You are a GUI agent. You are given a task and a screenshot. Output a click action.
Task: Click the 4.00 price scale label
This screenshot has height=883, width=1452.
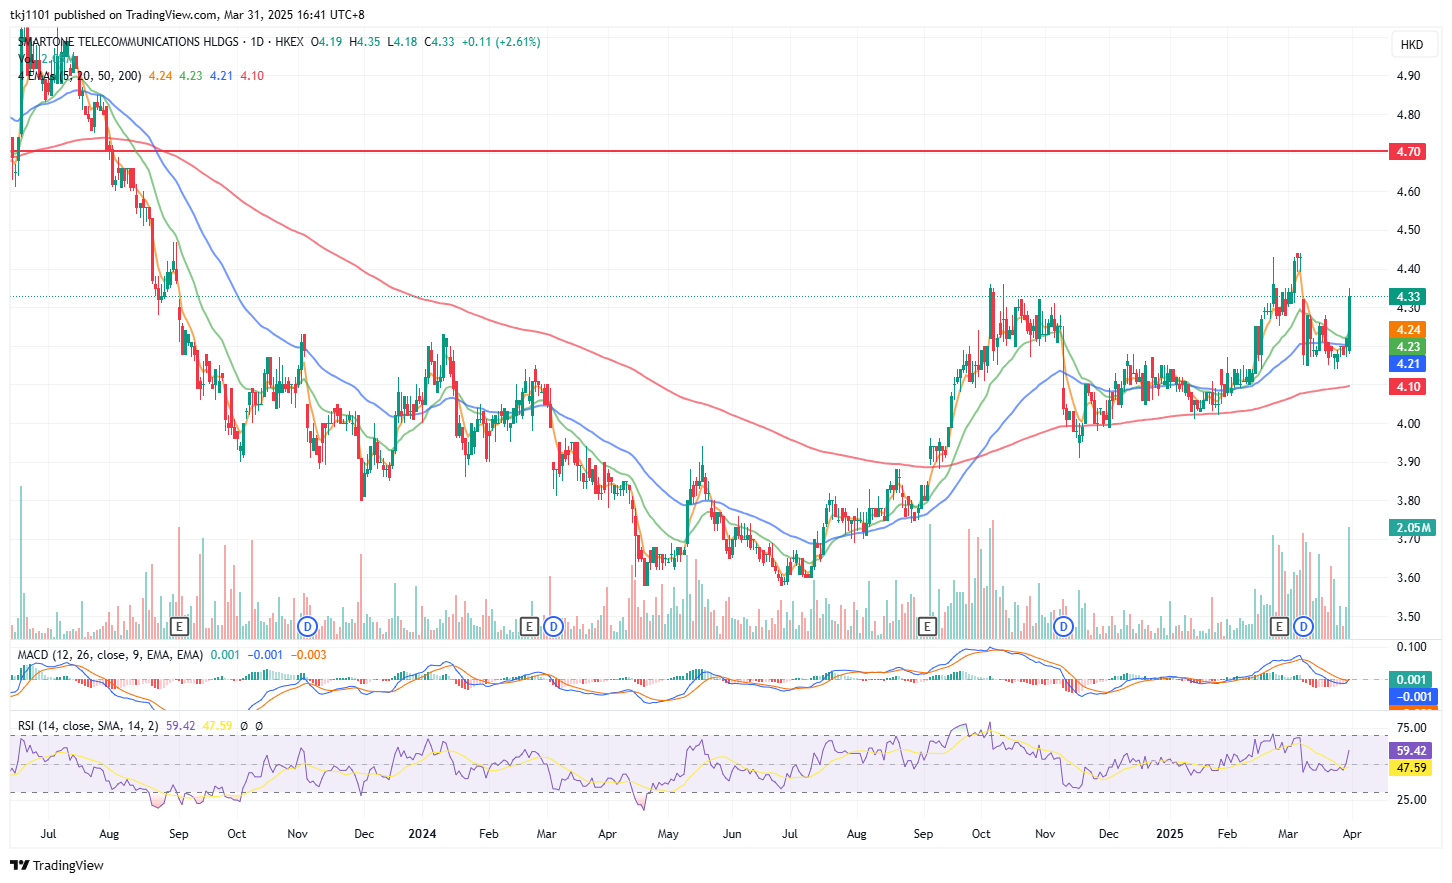tap(1408, 424)
